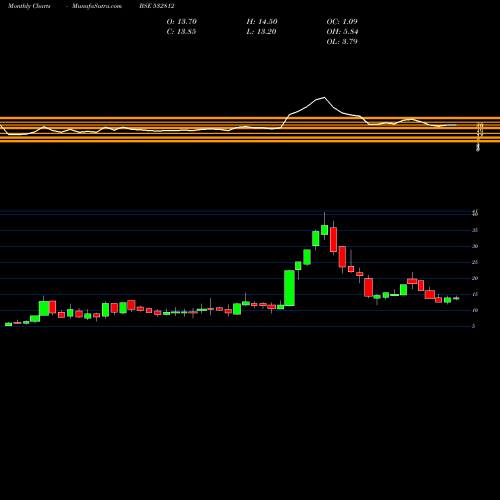The height and width of the screenshot is (500, 500).
Task: Click the OC: 1.09 reading
Action: point(342,22)
